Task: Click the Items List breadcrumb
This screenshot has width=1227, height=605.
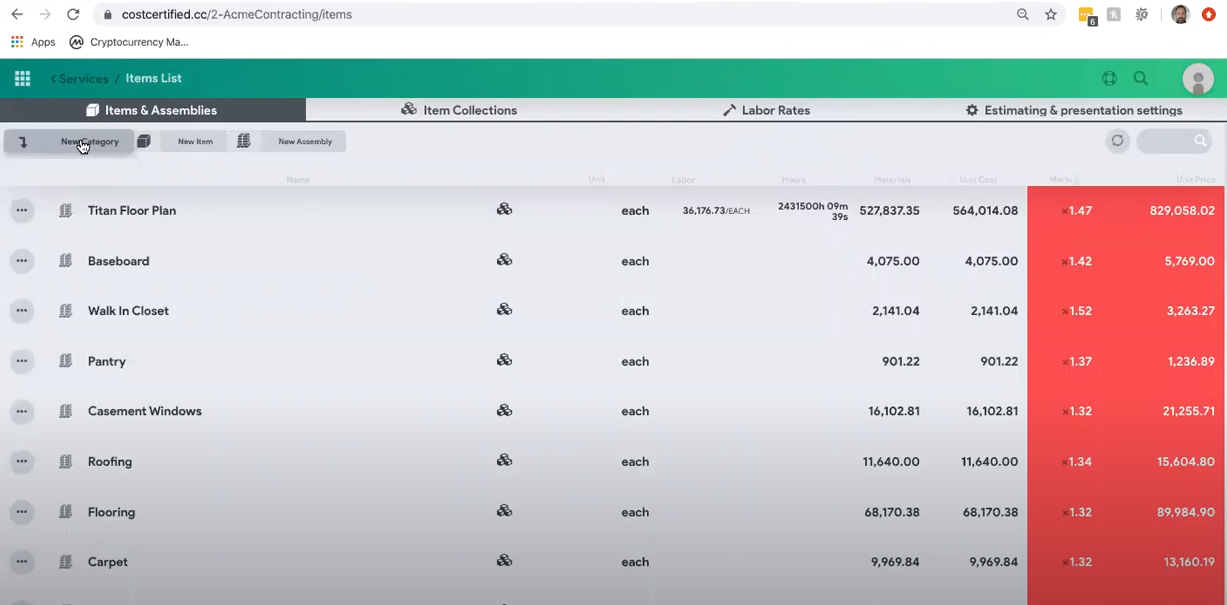Action: 154,79
